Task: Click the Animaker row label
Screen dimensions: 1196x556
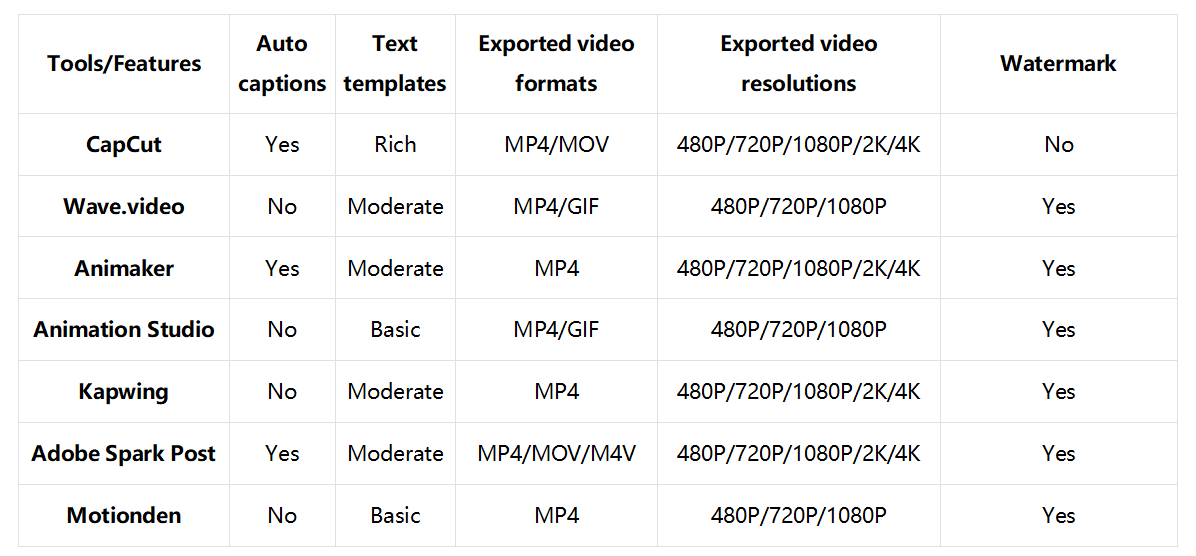Action: [x=124, y=269]
